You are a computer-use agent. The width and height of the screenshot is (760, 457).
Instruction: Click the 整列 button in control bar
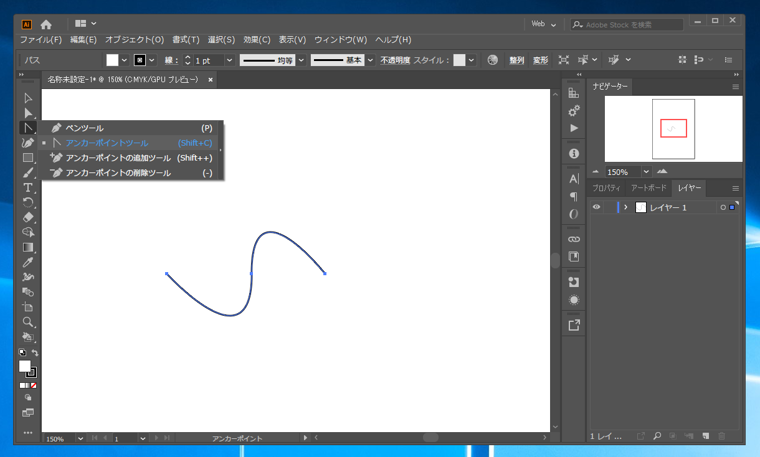click(x=516, y=60)
